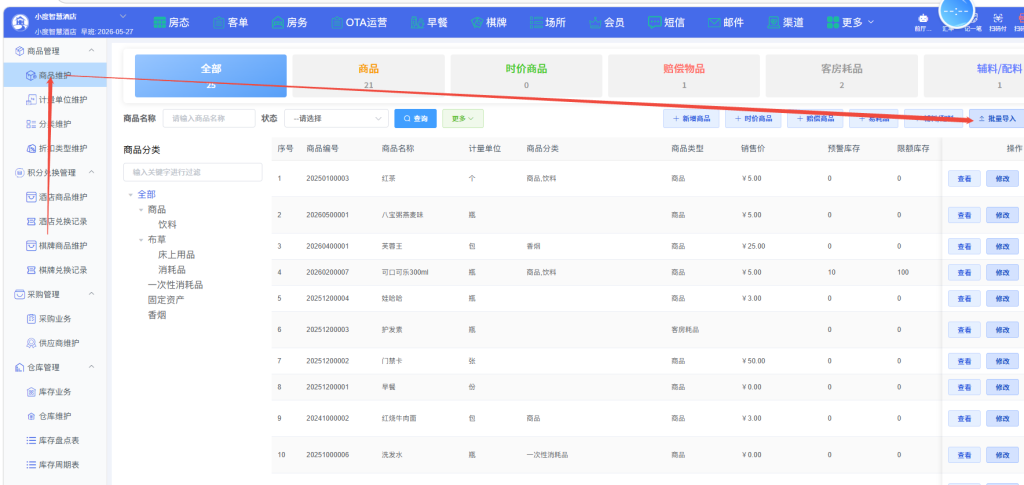Screen dimensions: 1024x485
Task: Click the 新增商品 button
Action: click(691, 118)
